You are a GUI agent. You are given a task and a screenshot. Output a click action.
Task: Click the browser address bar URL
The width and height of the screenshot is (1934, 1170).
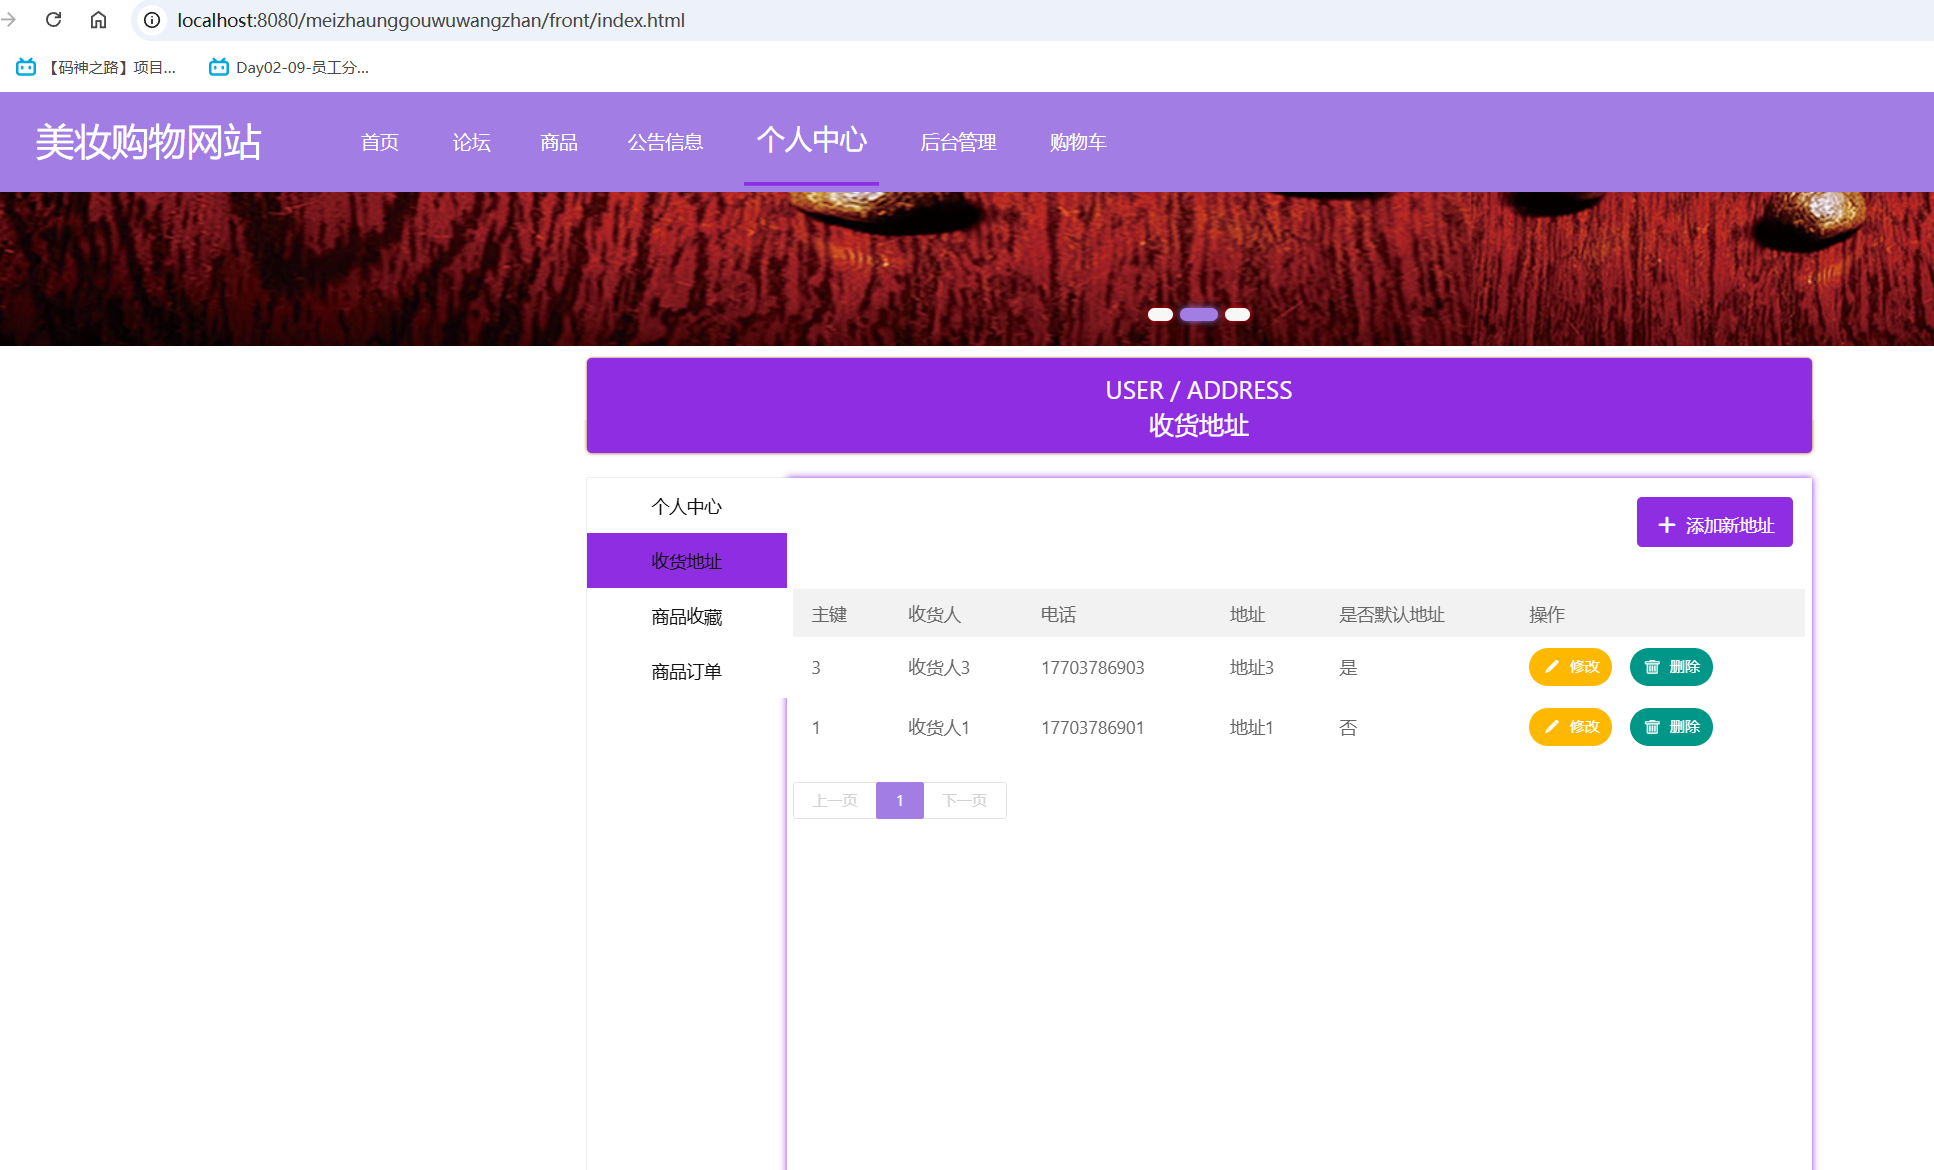(431, 20)
